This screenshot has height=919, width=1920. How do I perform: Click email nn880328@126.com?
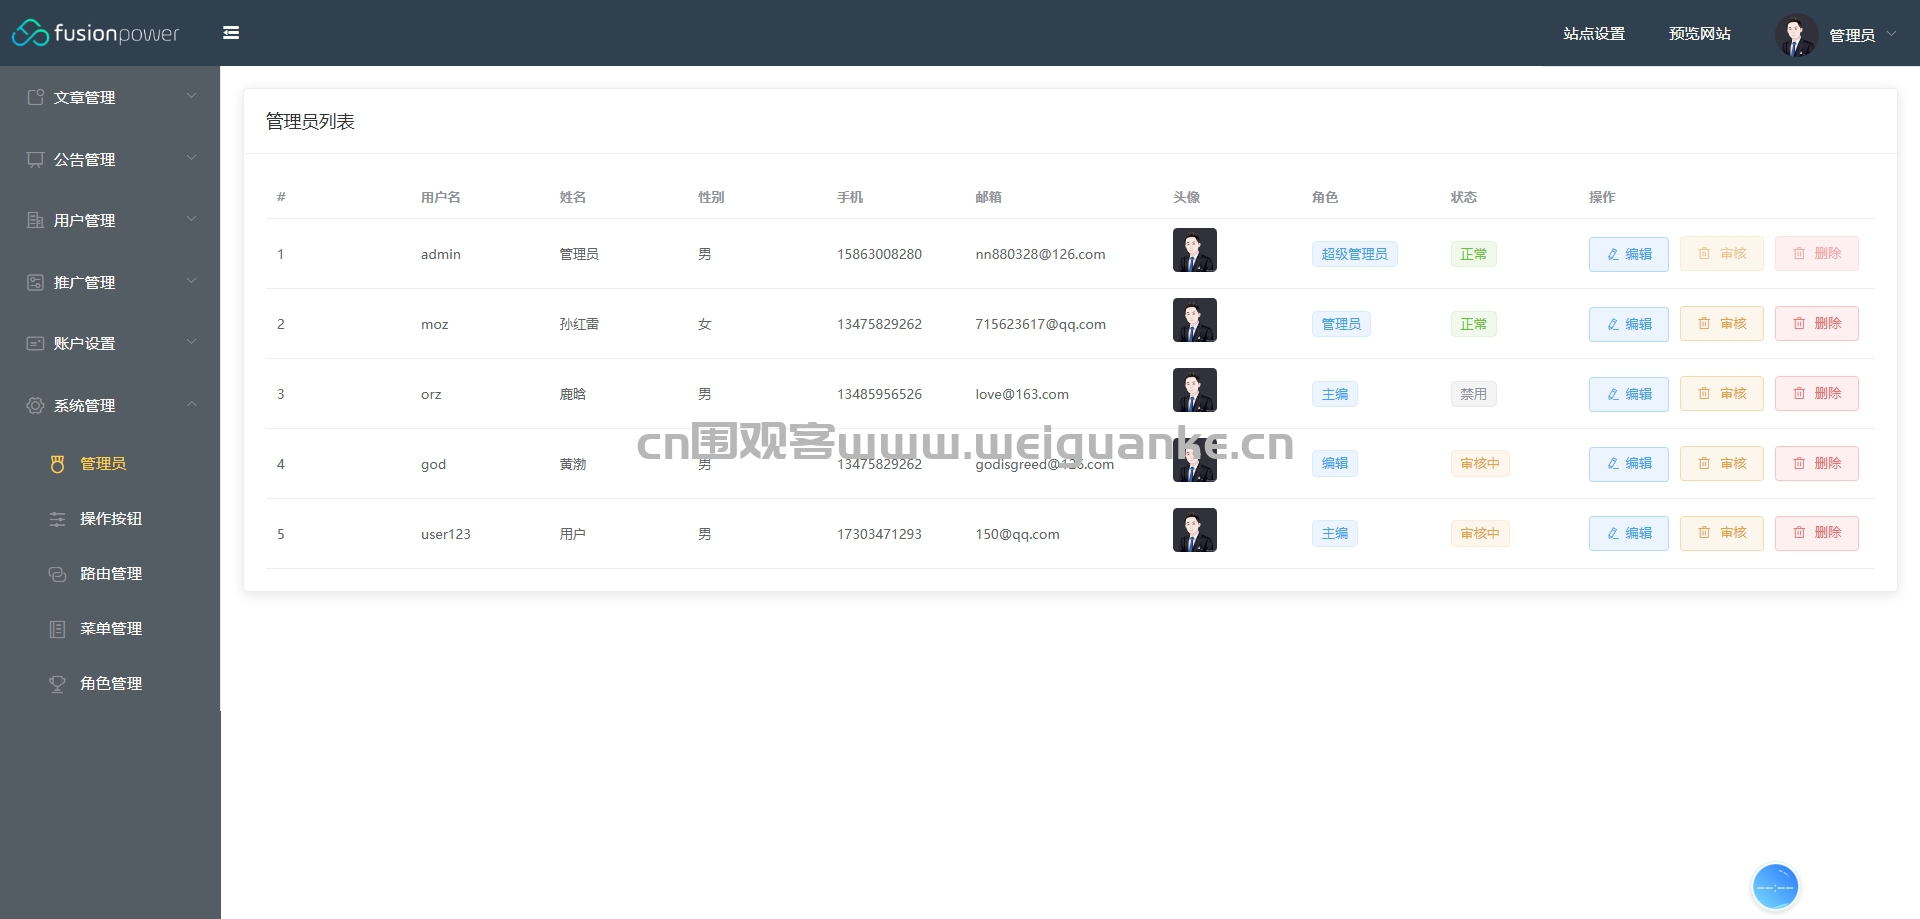1040,254
